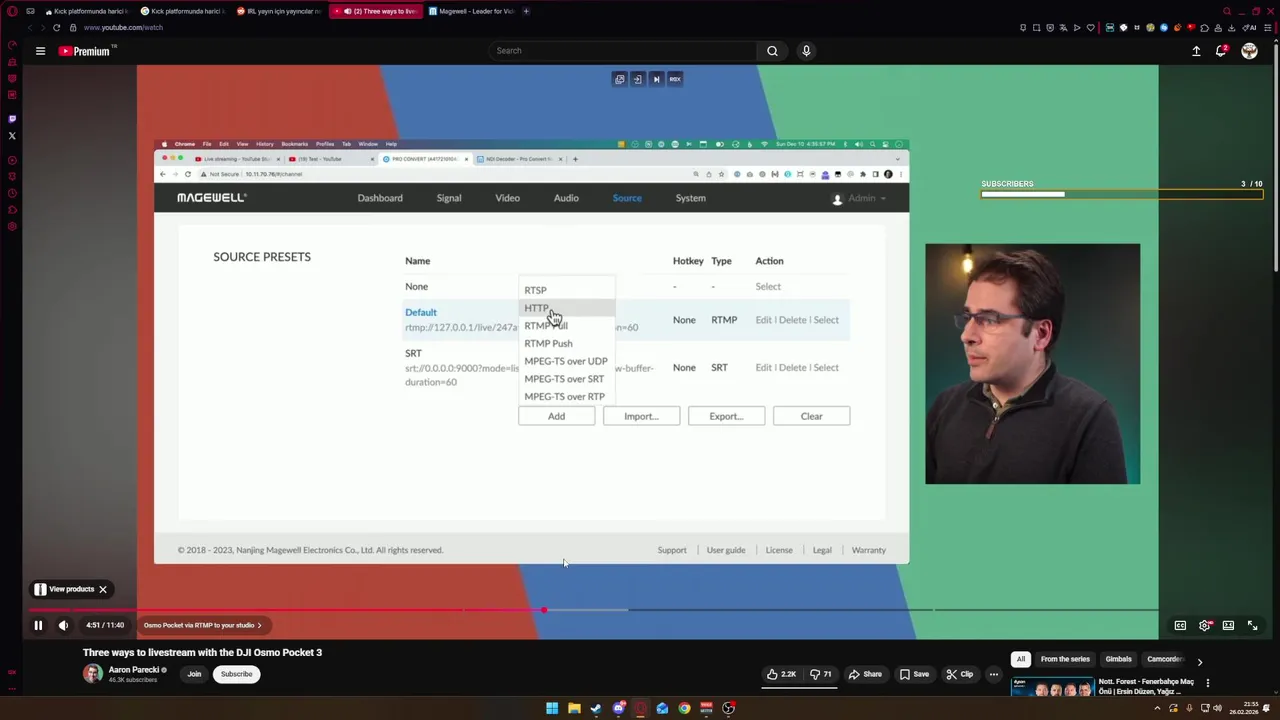The image size is (1280, 720).
Task: Like the video with 2.2K likes
Action: coord(781,674)
